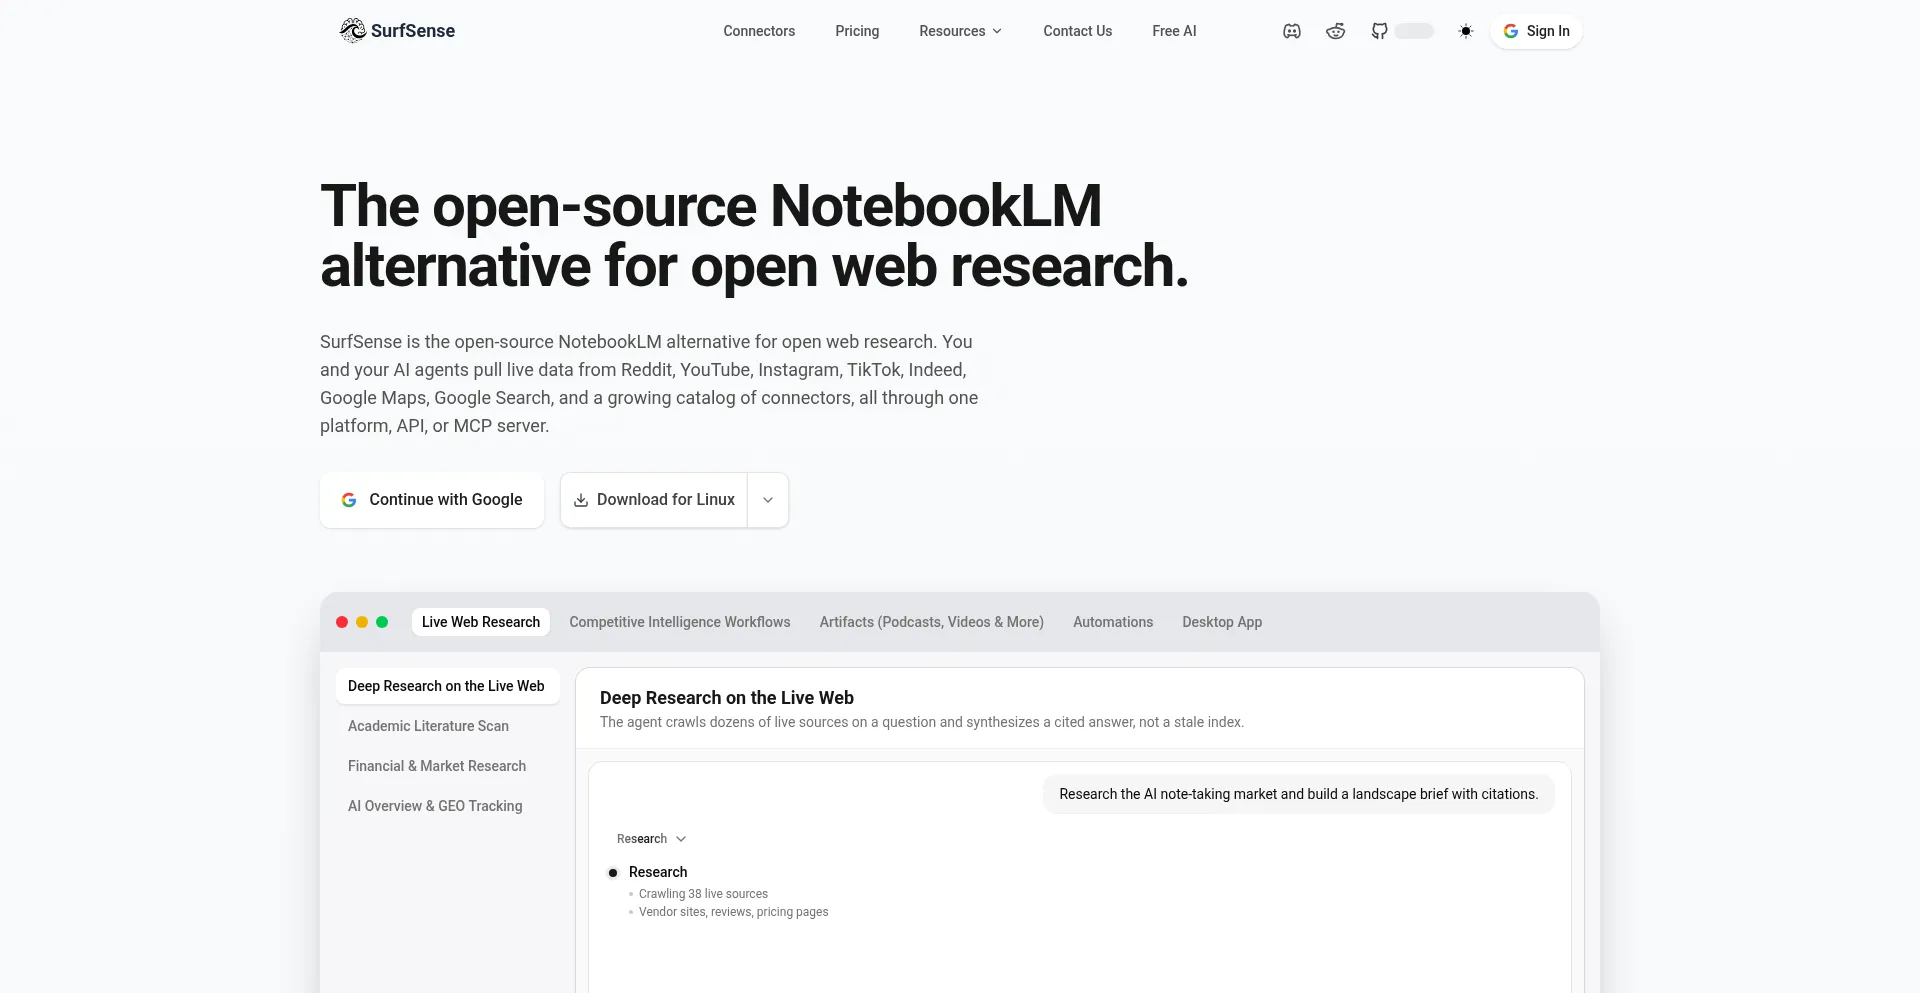Click Continue with Google button
The width and height of the screenshot is (1920, 993).
432,500
